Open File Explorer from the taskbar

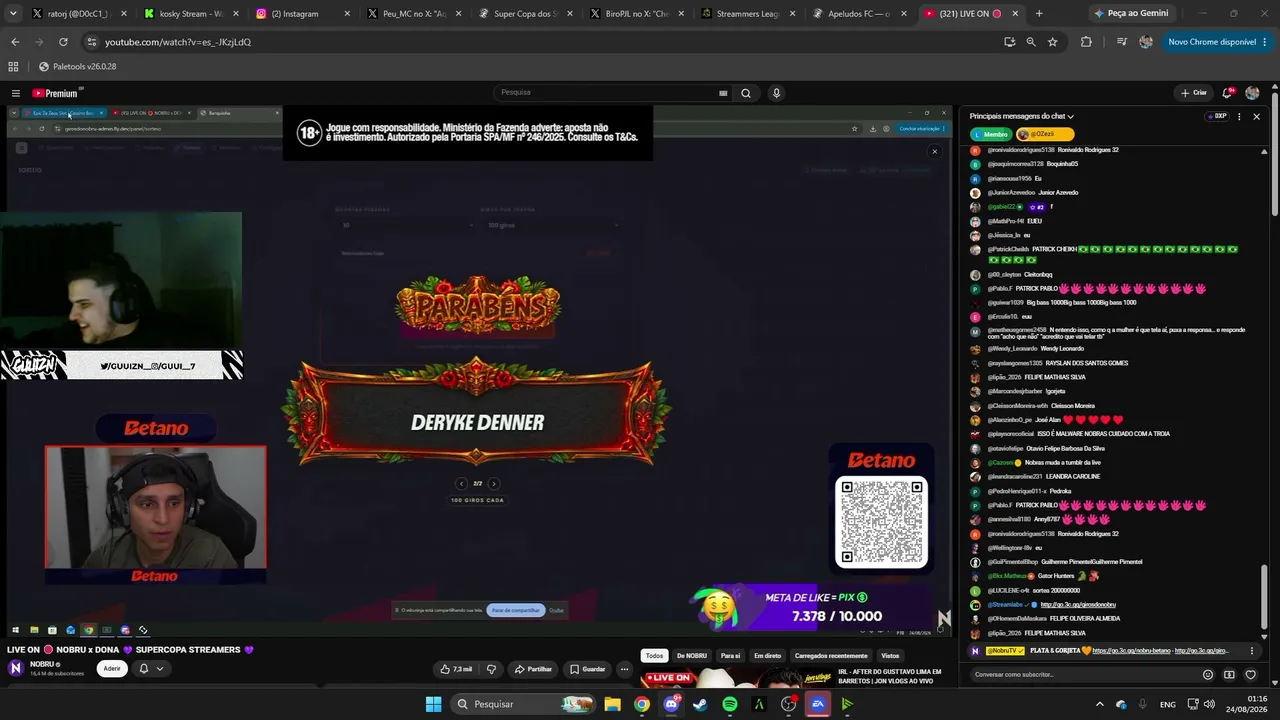coord(612,704)
